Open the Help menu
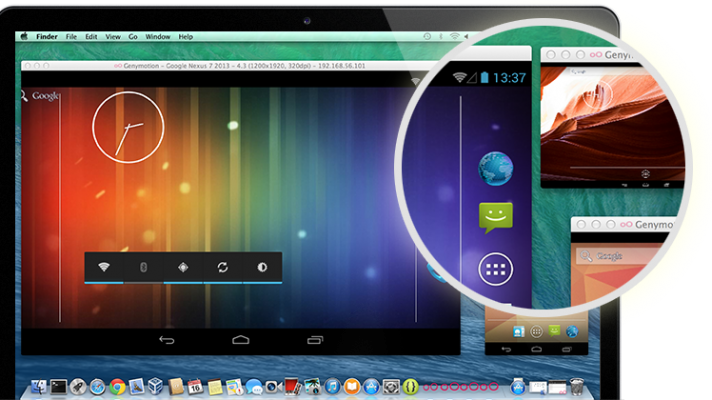This screenshot has width=712, height=400. tap(185, 36)
